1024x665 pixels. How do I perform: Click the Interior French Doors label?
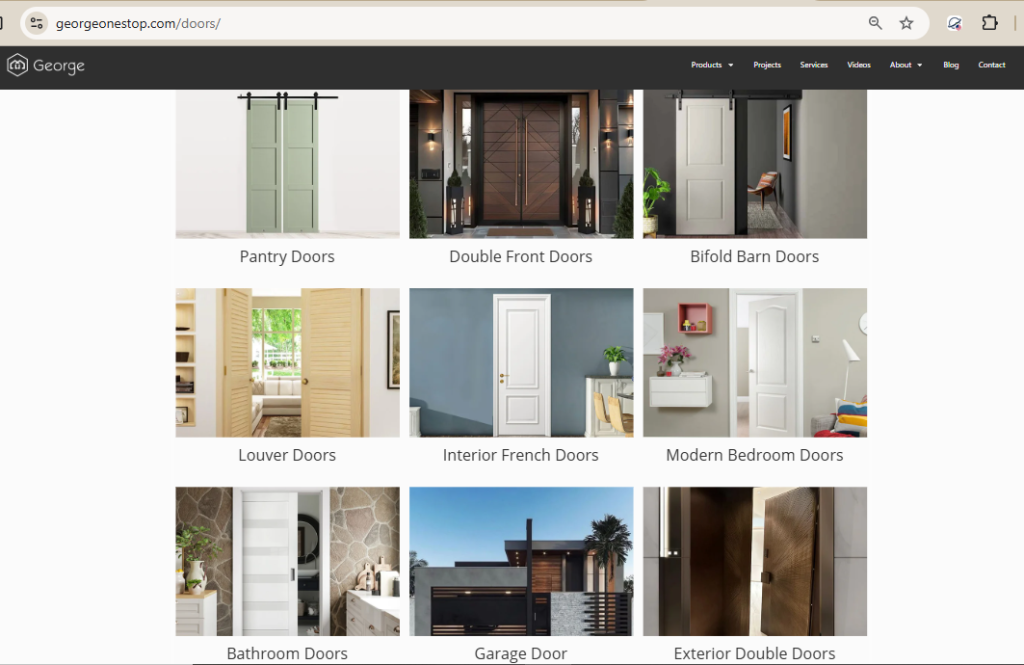point(520,455)
